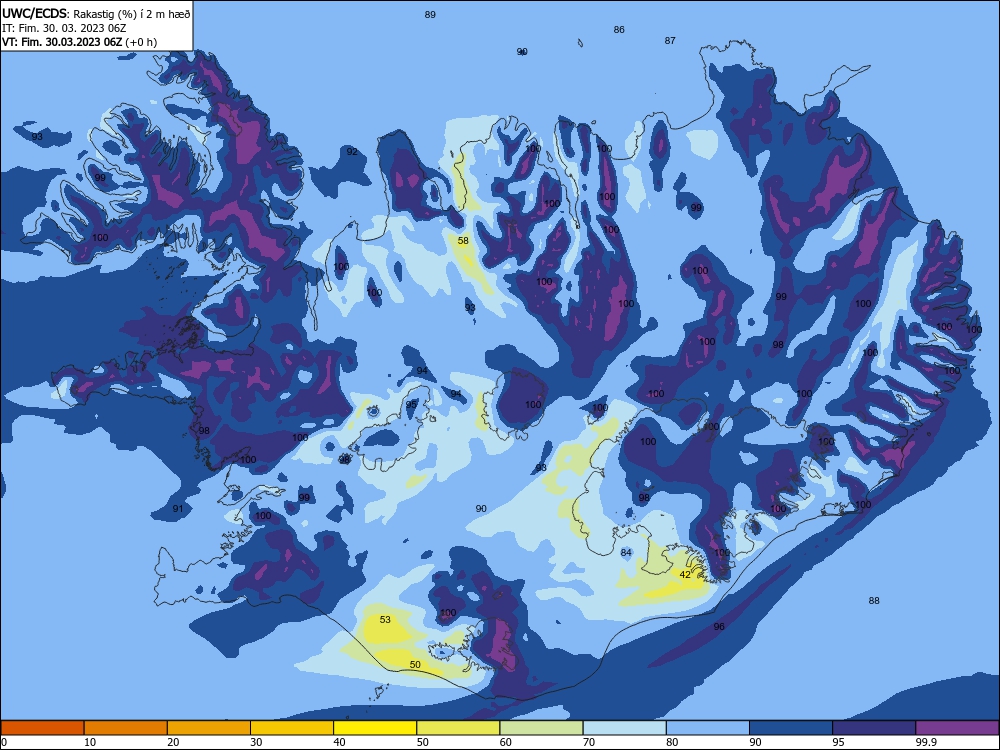Click the humidity value 84 on the map
The image size is (1000, 750).
pos(626,552)
